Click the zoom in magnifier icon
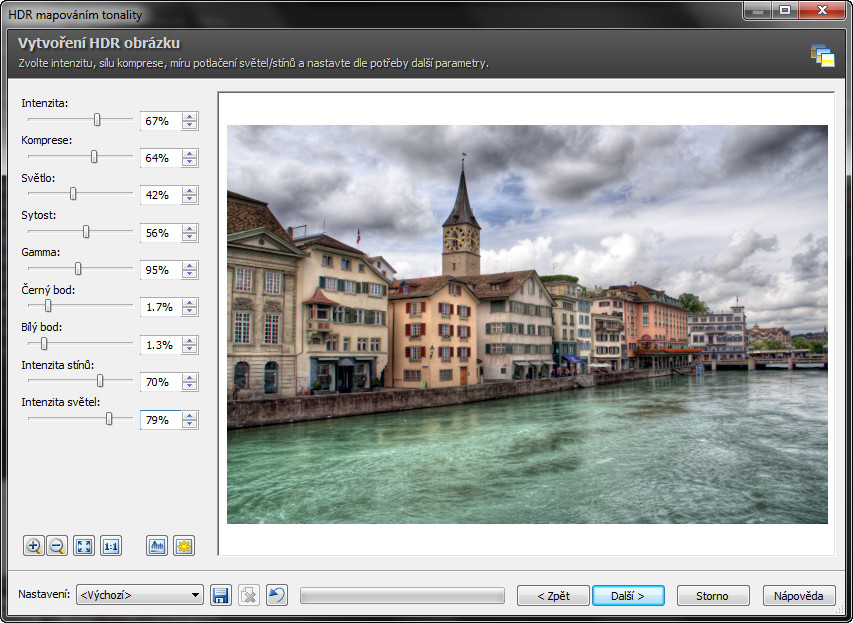Viewport: 853px width, 623px height. point(34,546)
